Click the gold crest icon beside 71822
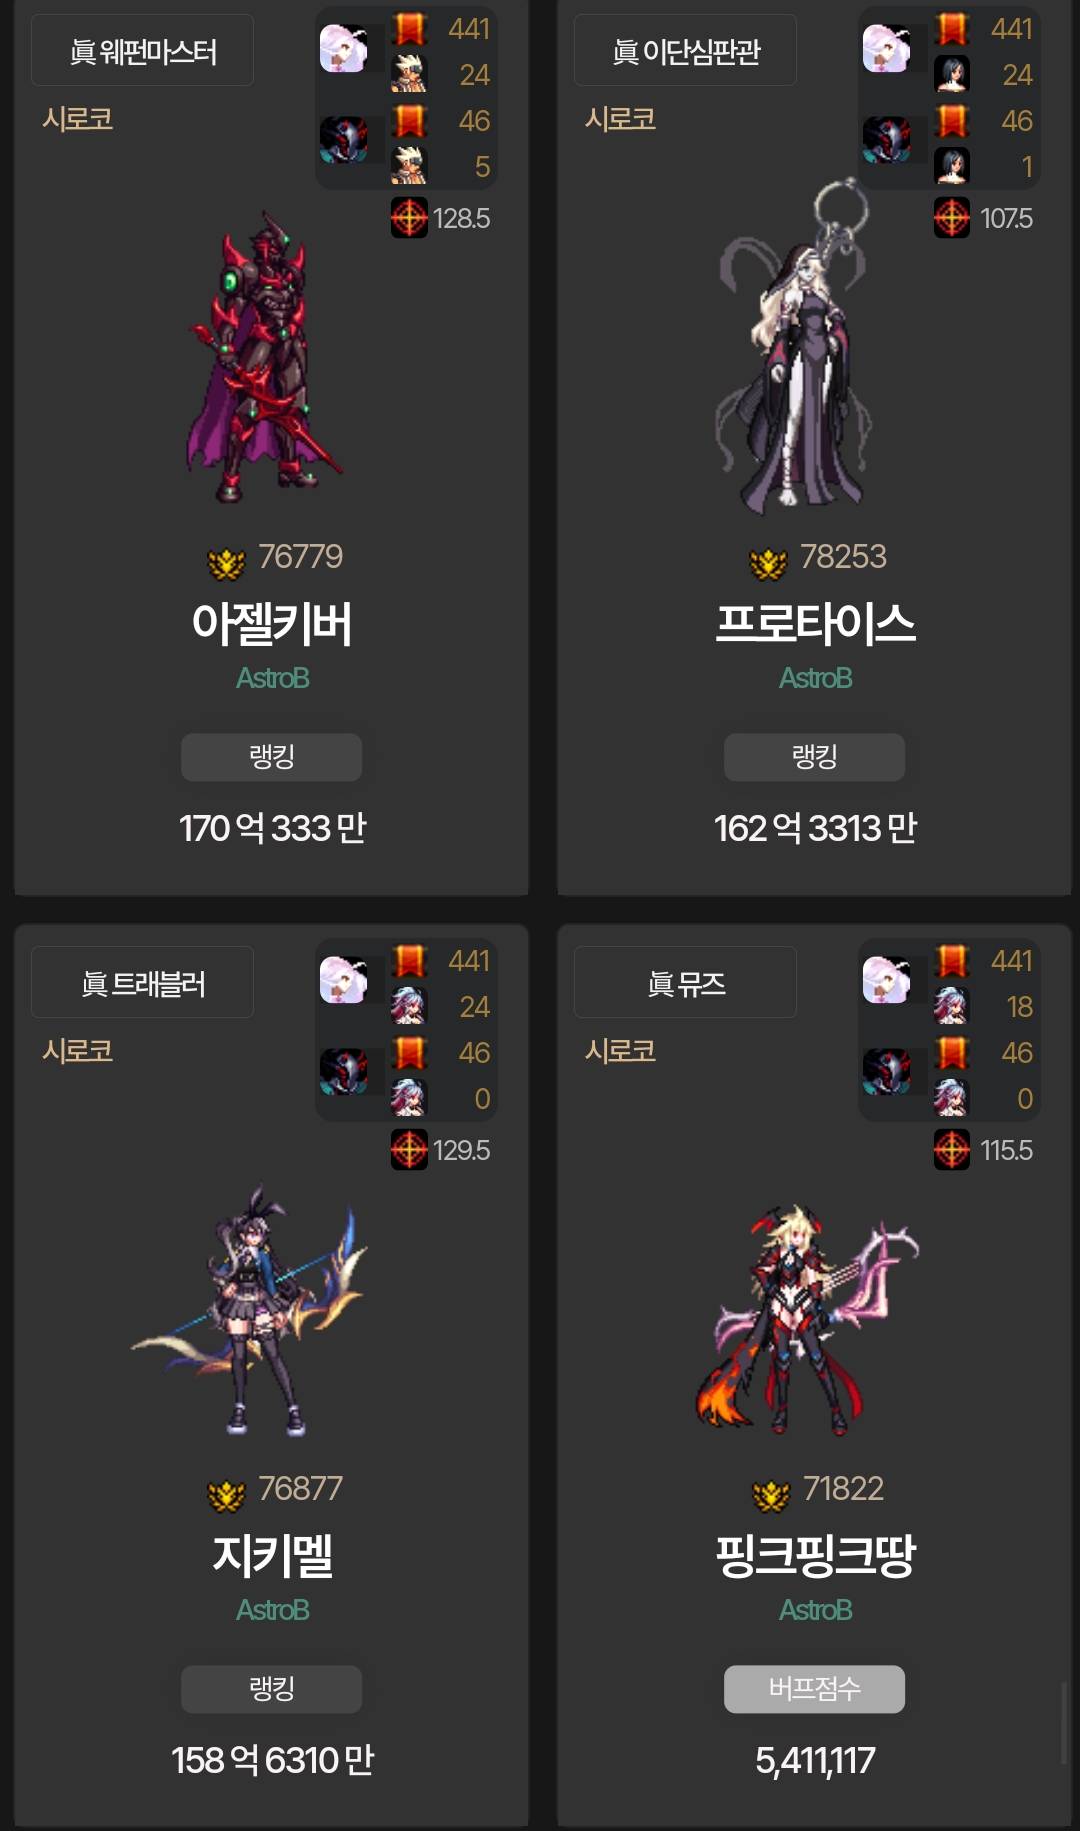 click(x=770, y=1496)
